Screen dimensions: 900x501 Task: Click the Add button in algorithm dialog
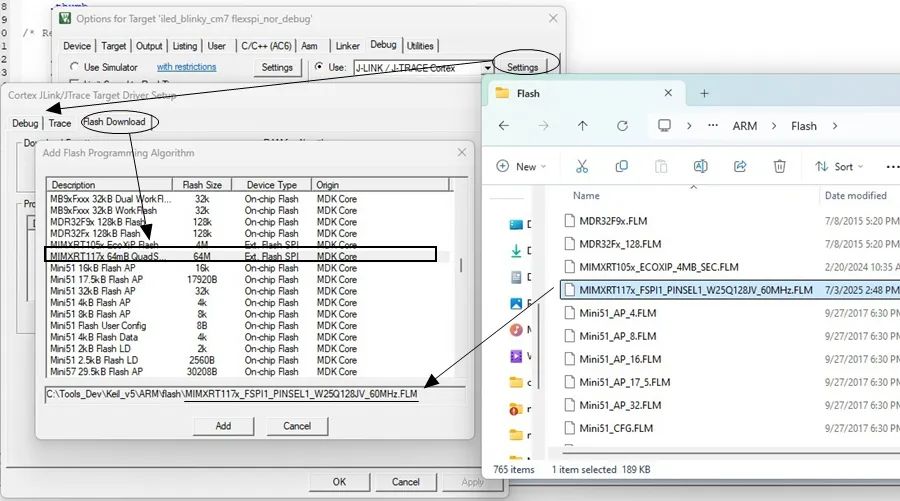point(223,426)
